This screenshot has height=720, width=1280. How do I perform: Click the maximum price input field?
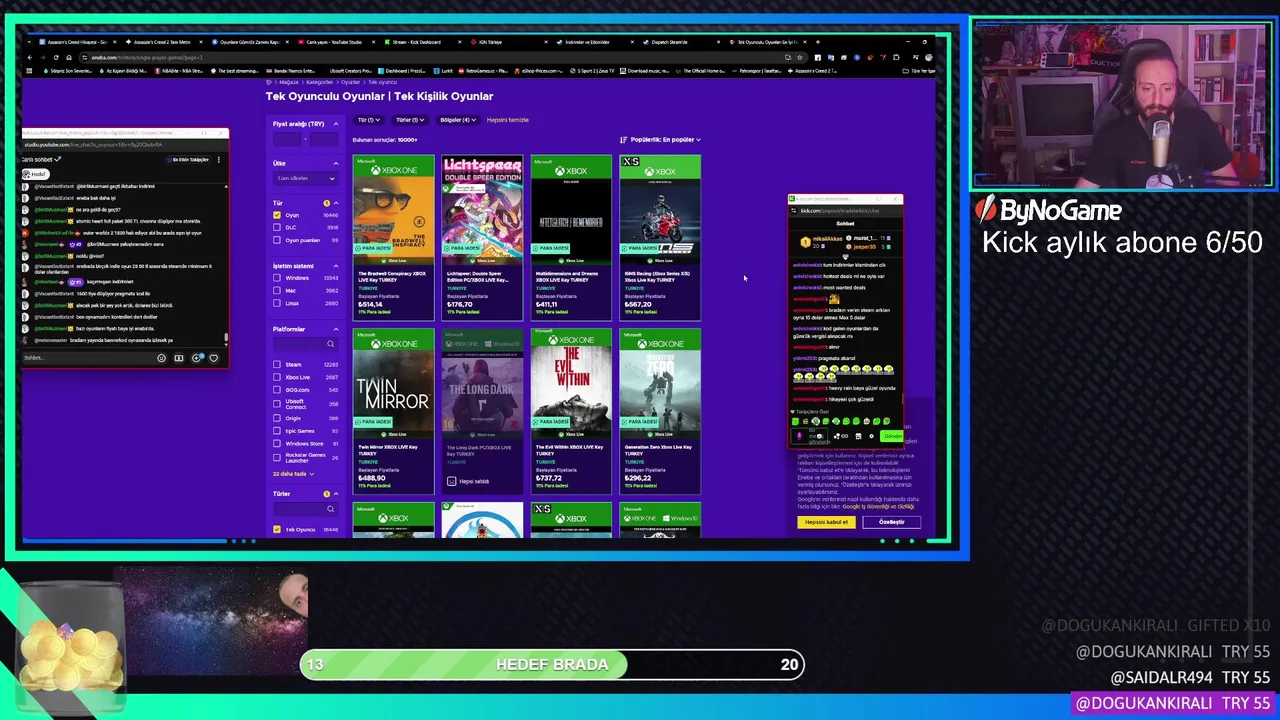[x=324, y=140]
